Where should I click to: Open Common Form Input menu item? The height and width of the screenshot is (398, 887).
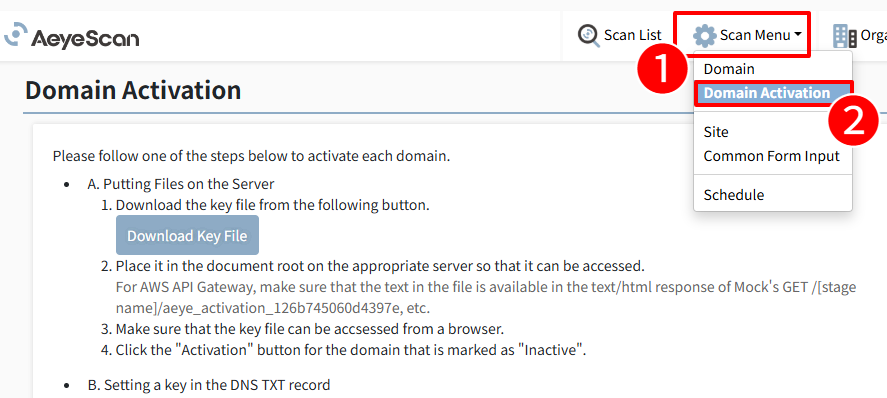[x=773, y=156]
